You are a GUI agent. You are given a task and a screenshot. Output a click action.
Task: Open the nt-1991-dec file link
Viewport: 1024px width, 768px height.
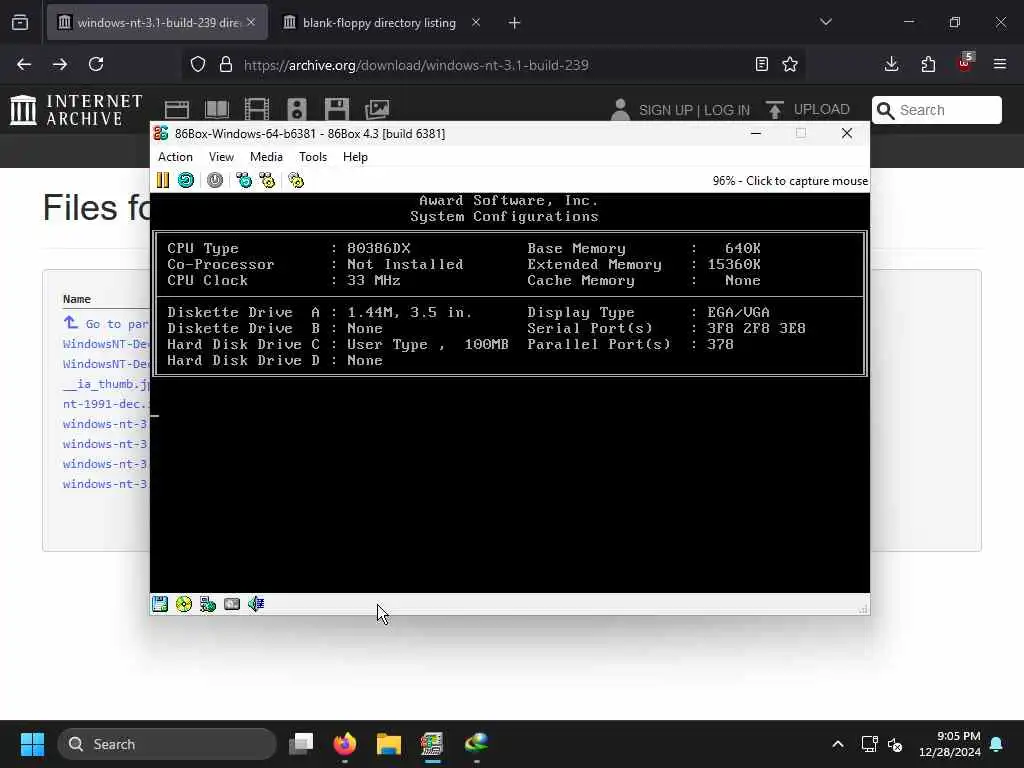pyautogui.click(x=106, y=404)
